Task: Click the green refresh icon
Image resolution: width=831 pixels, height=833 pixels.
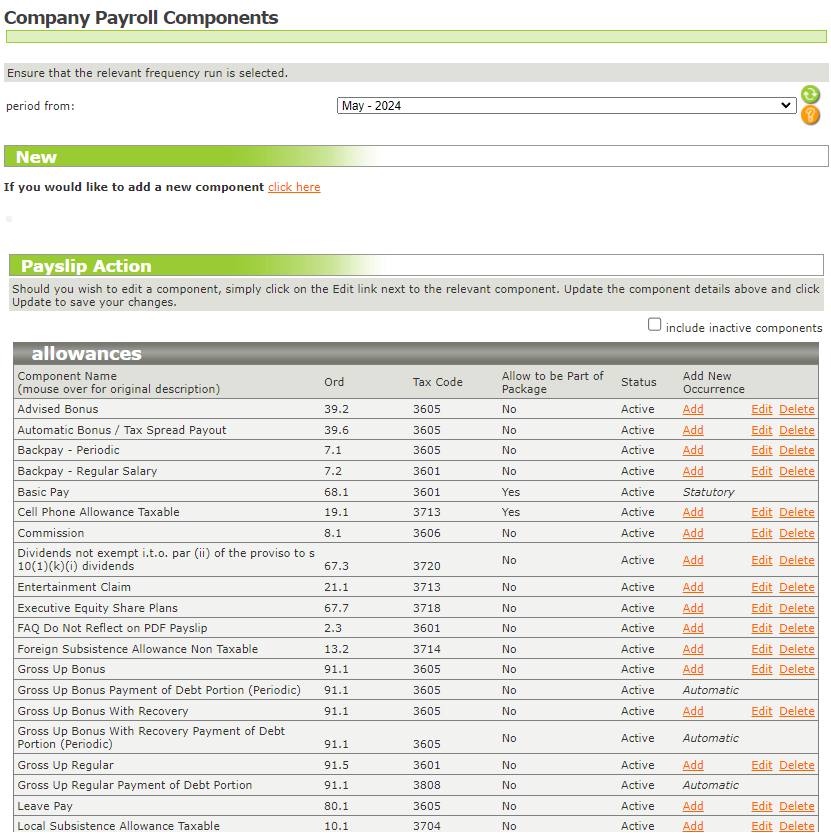Action: point(810,95)
